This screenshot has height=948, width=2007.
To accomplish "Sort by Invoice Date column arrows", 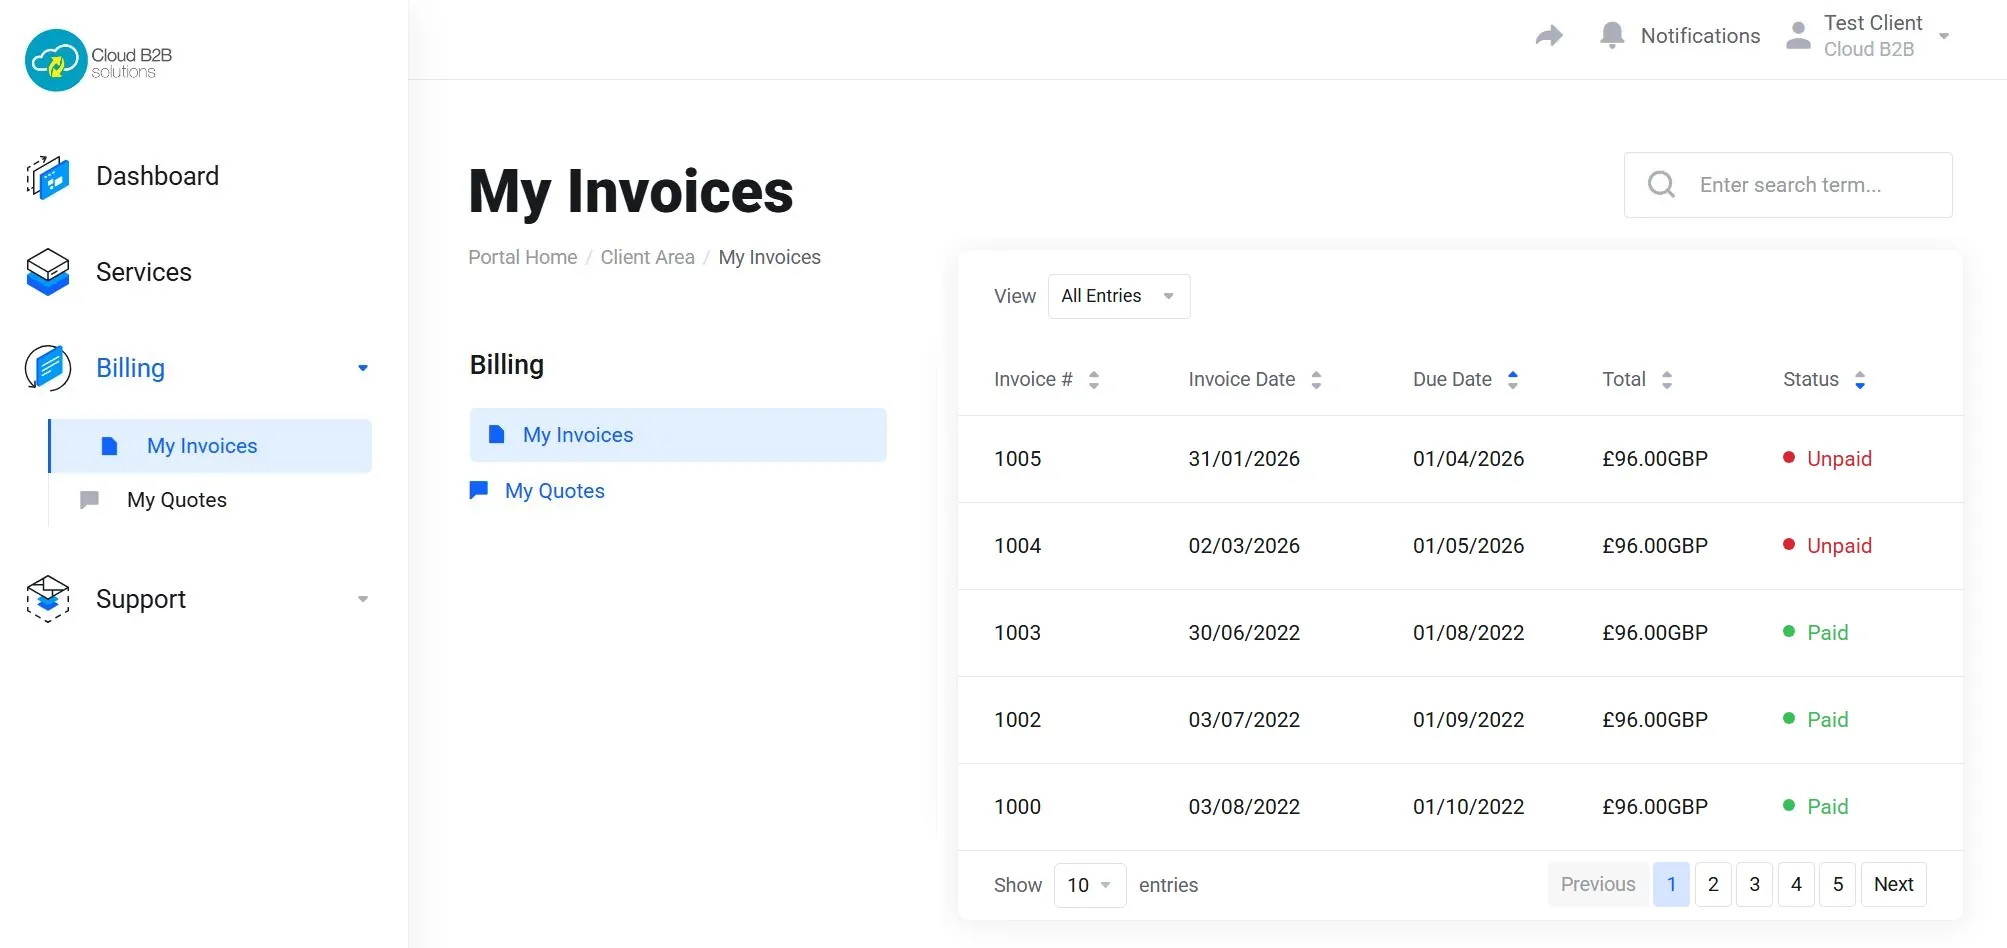I will tap(1316, 380).
